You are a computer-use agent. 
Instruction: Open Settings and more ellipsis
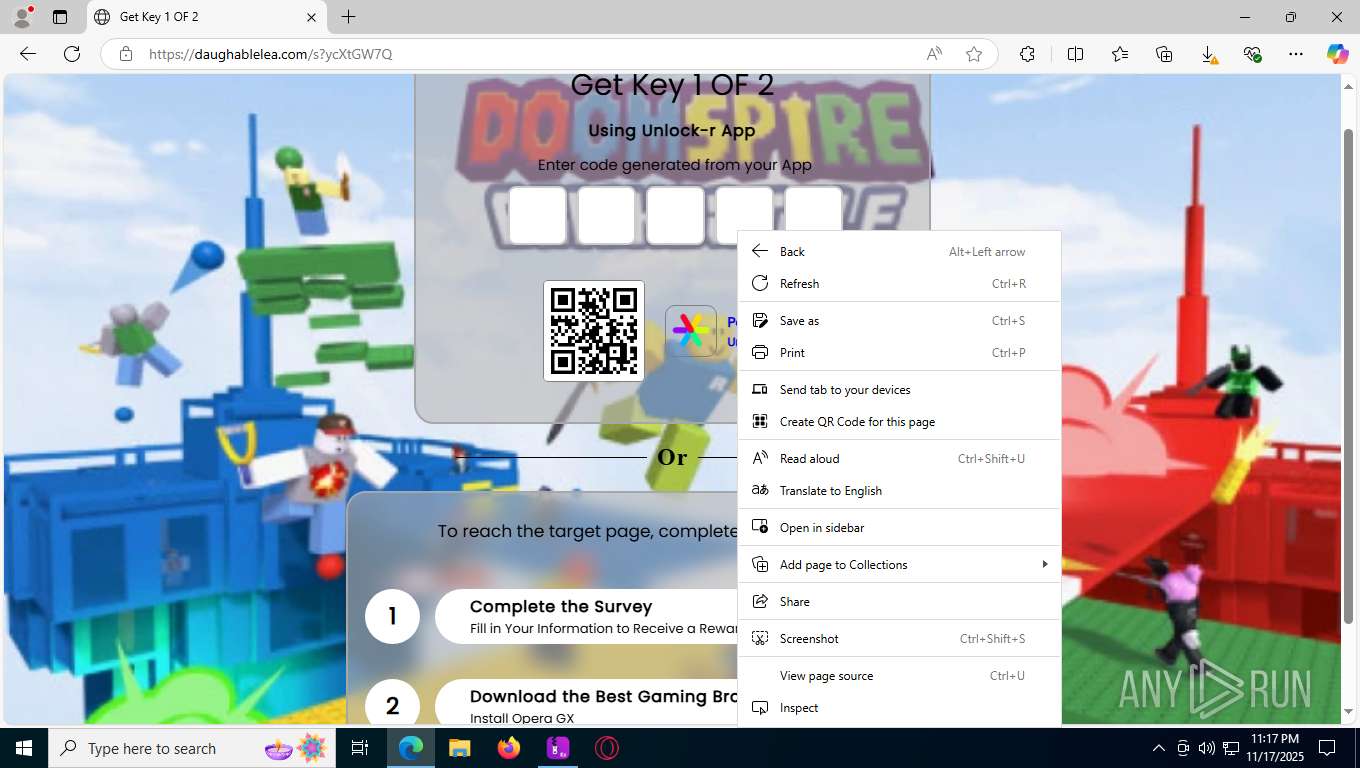click(x=1296, y=54)
